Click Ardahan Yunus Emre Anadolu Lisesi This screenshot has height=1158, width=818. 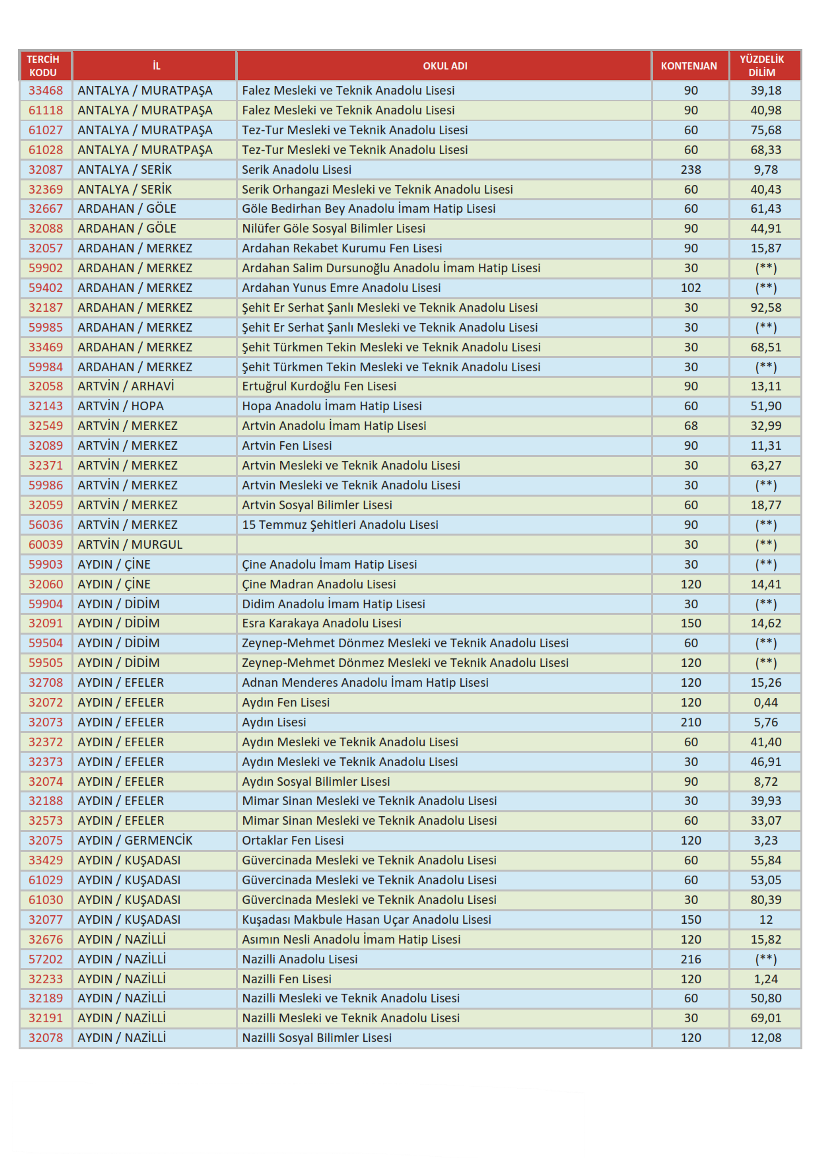341,288
